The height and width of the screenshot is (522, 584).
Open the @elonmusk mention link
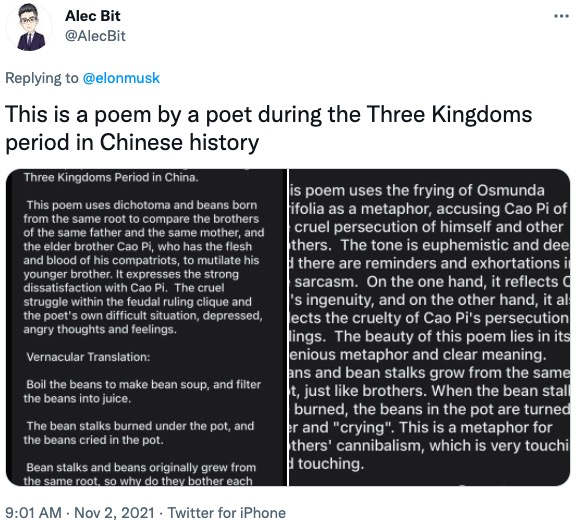pos(121,78)
